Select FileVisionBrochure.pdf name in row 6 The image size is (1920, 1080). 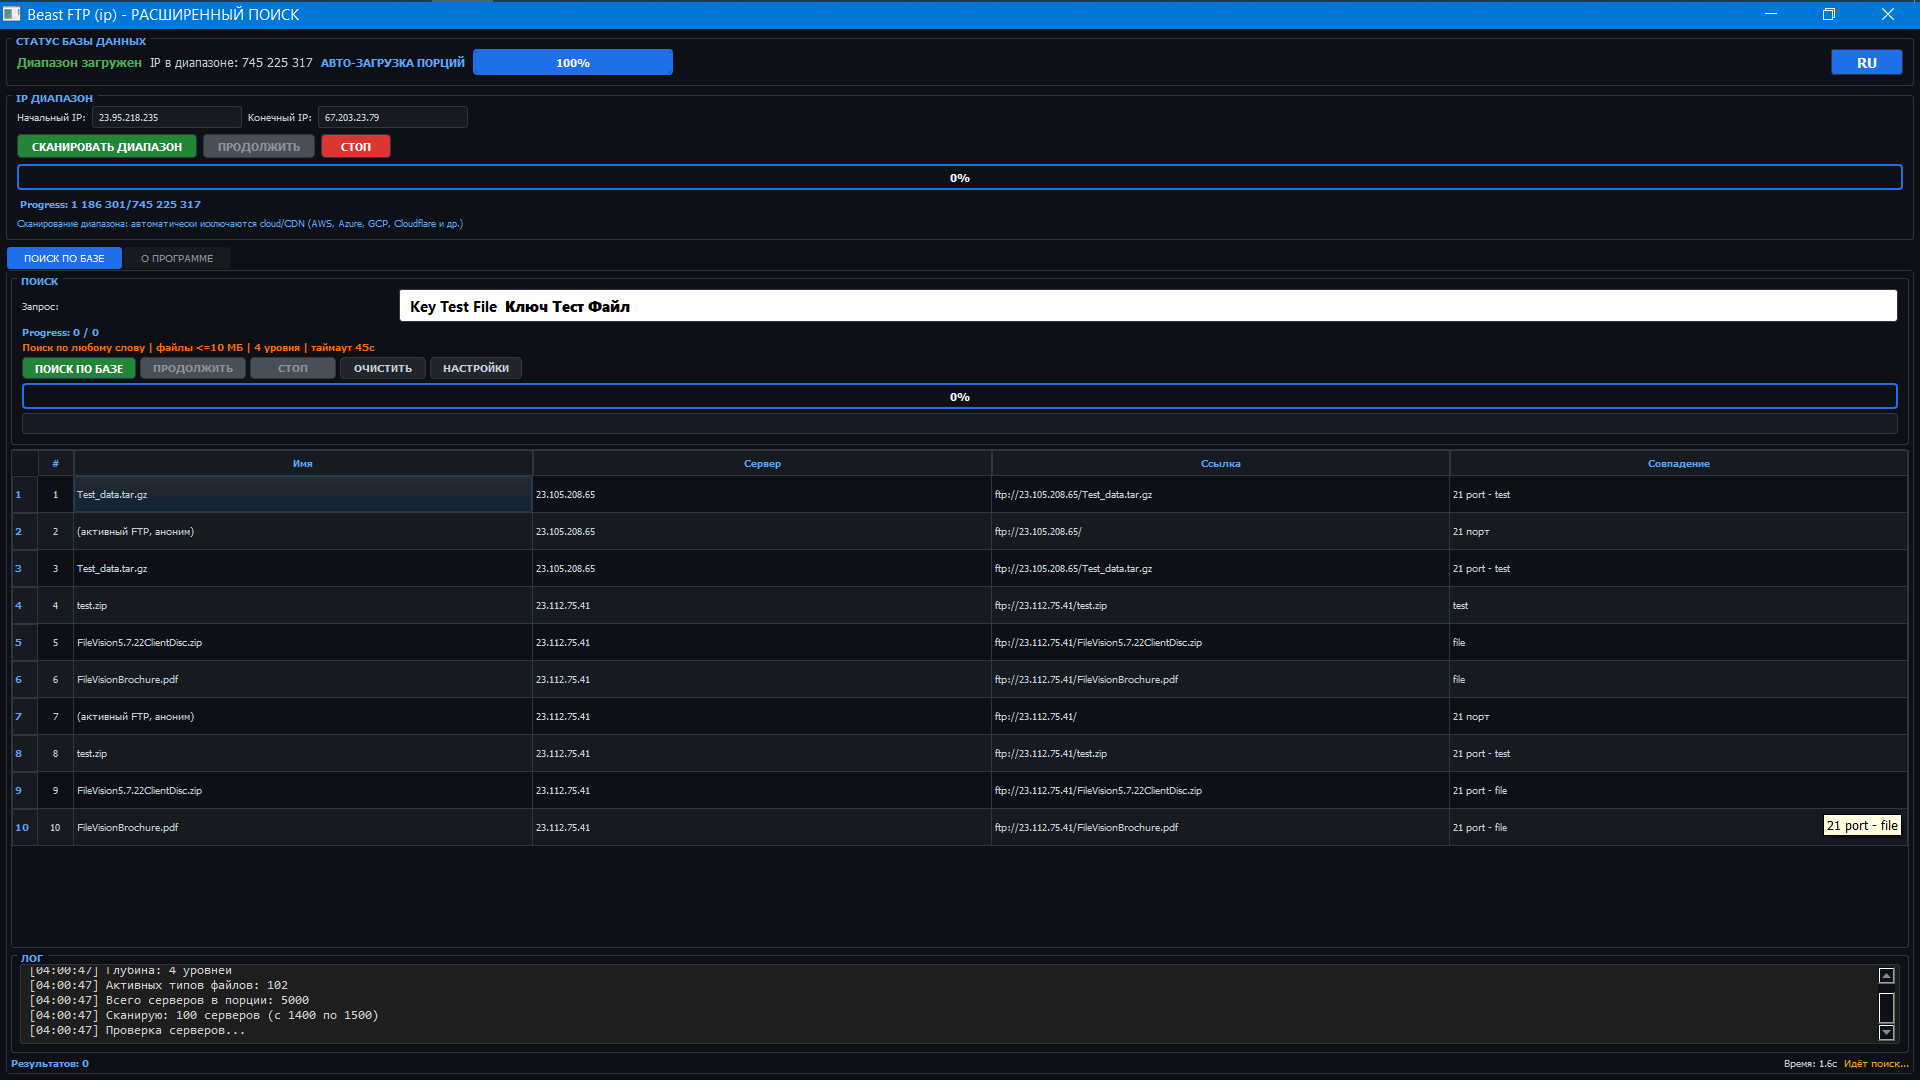point(303,679)
